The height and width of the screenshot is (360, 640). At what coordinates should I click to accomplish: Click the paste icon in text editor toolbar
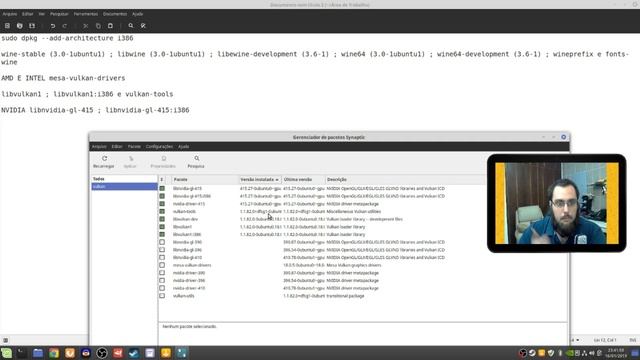110,26
